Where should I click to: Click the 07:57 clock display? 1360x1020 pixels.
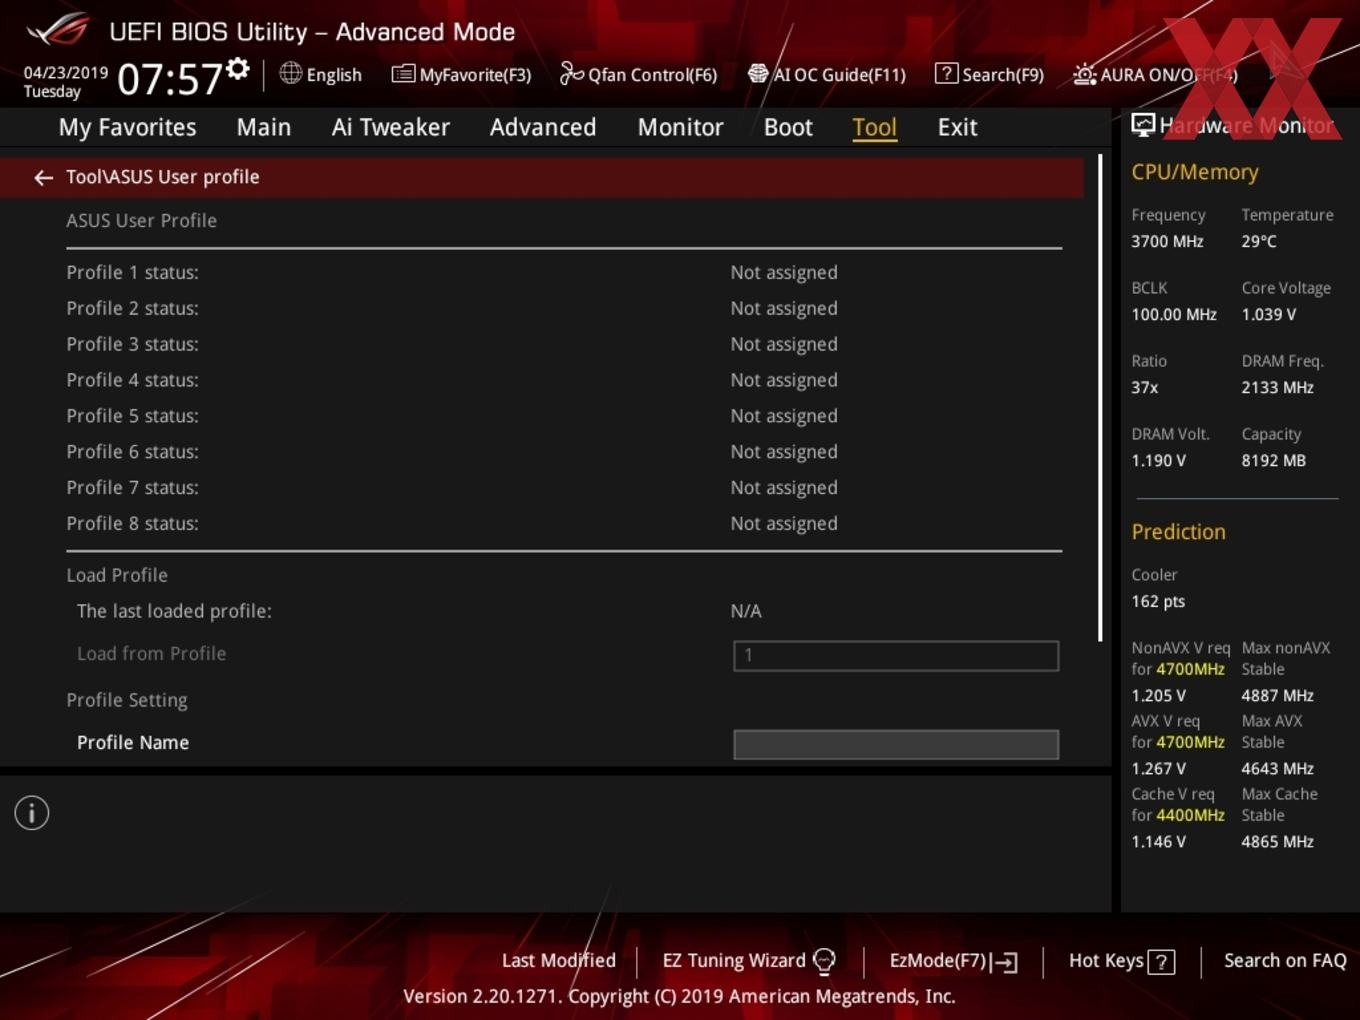(170, 79)
